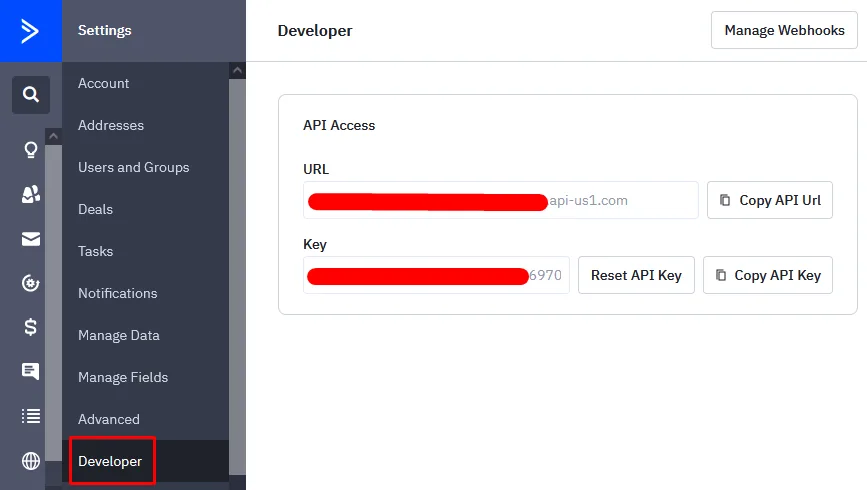Image resolution: width=867 pixels, height=490 pixels.
Task: Open Conversations via the chat bubble icon
Action: 31,371
